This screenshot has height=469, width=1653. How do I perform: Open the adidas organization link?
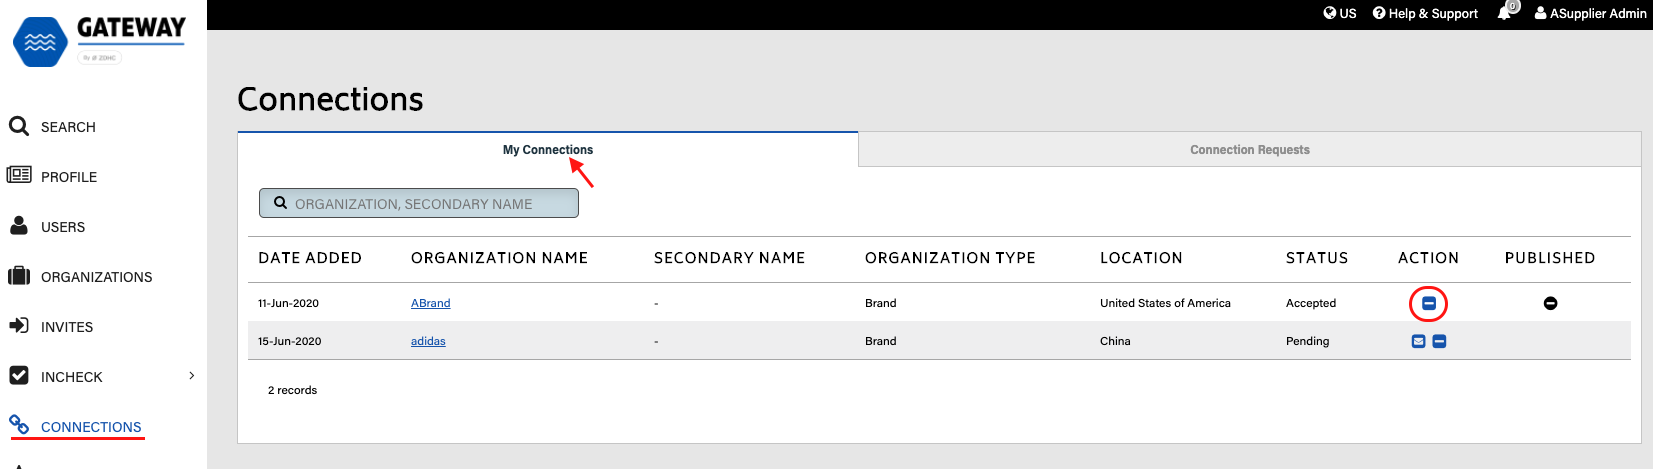(x=428, y=341)
